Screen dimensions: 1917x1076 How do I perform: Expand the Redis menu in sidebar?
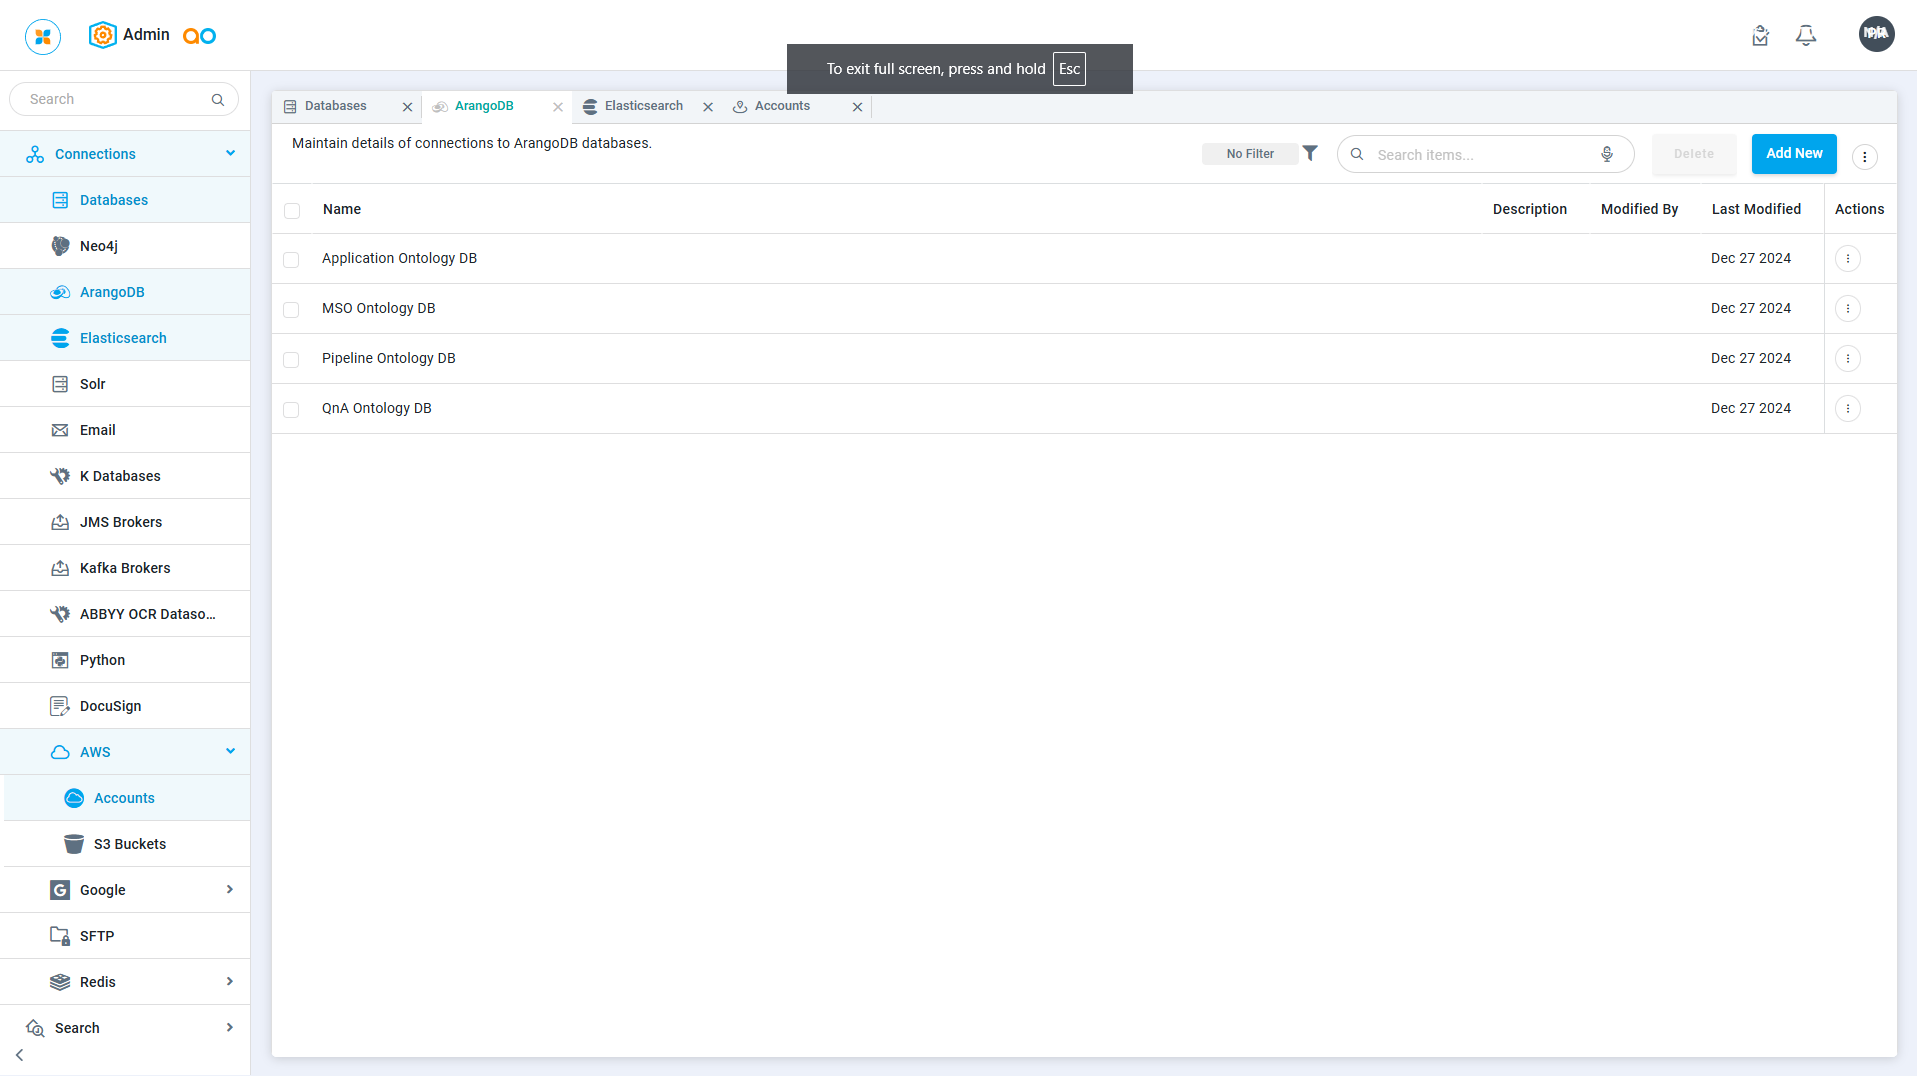click(x=229, y=982)
